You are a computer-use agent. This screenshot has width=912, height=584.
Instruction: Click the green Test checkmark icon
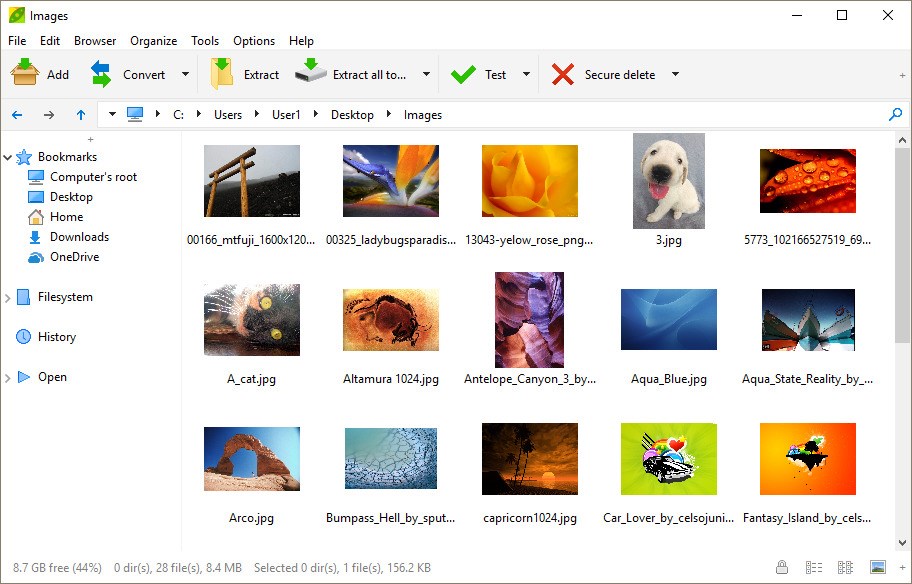463,74
